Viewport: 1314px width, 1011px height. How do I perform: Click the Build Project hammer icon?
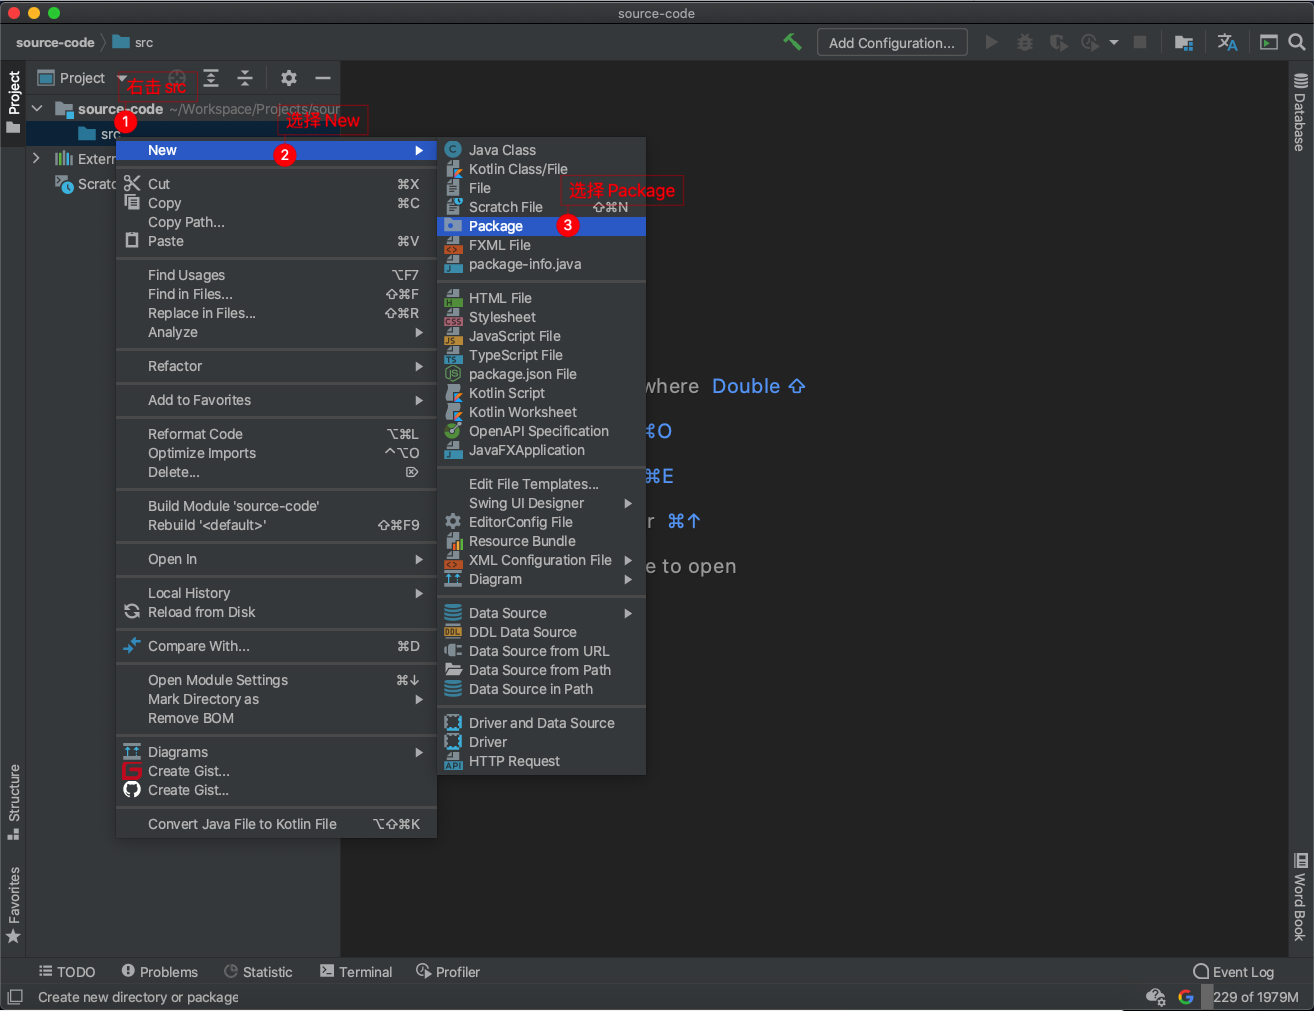pos(793,42)
